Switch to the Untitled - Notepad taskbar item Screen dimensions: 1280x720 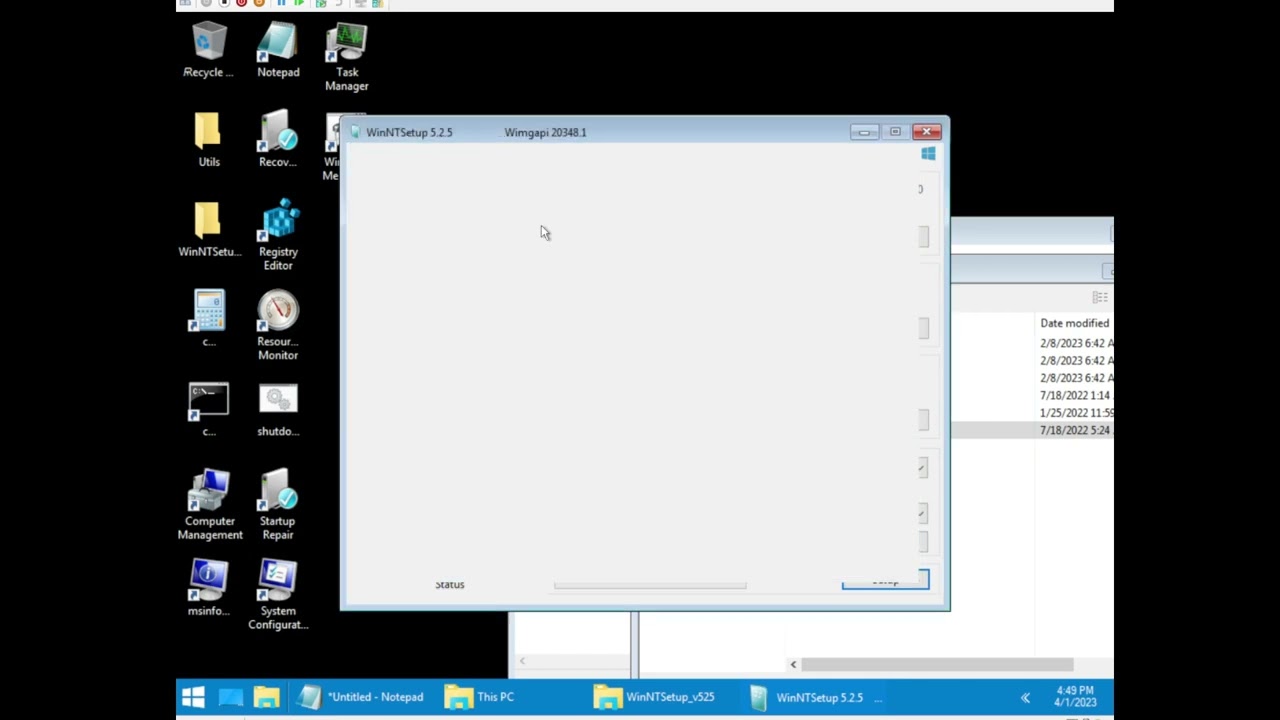364,697
